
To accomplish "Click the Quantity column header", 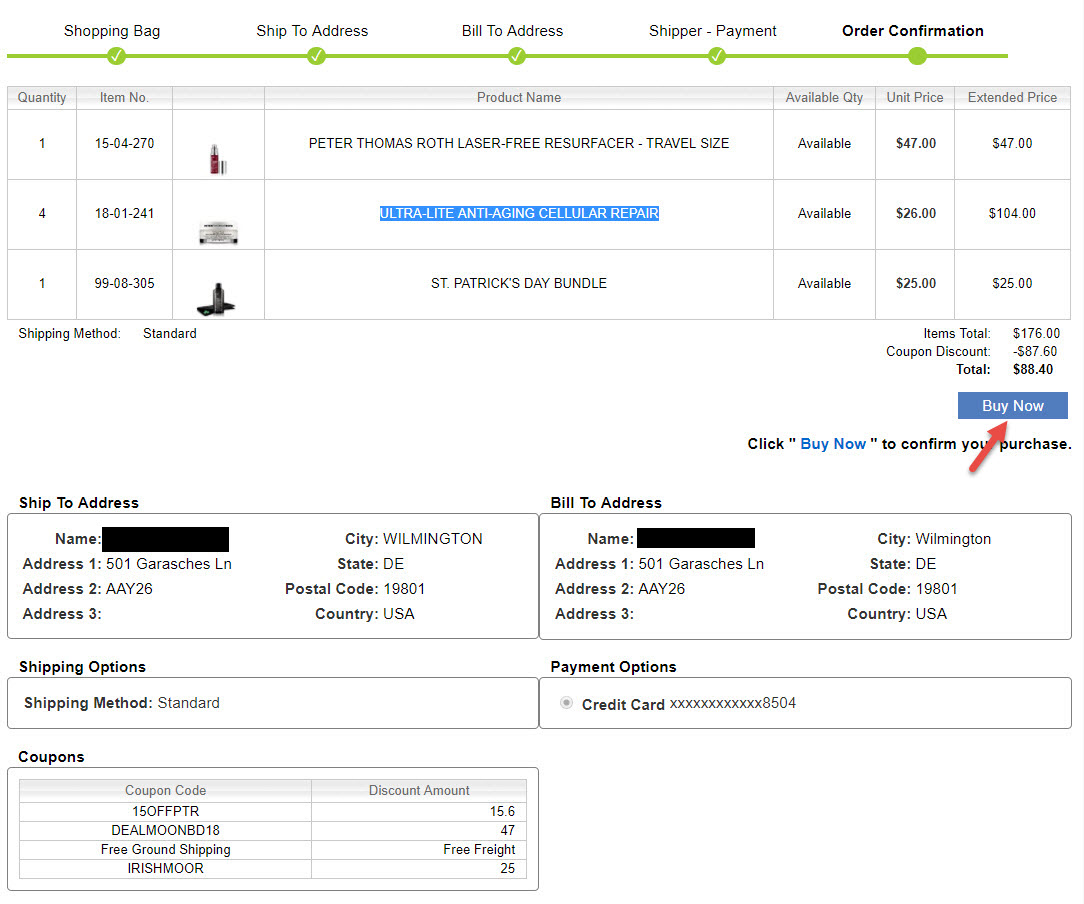I will (x=42, y=97).
